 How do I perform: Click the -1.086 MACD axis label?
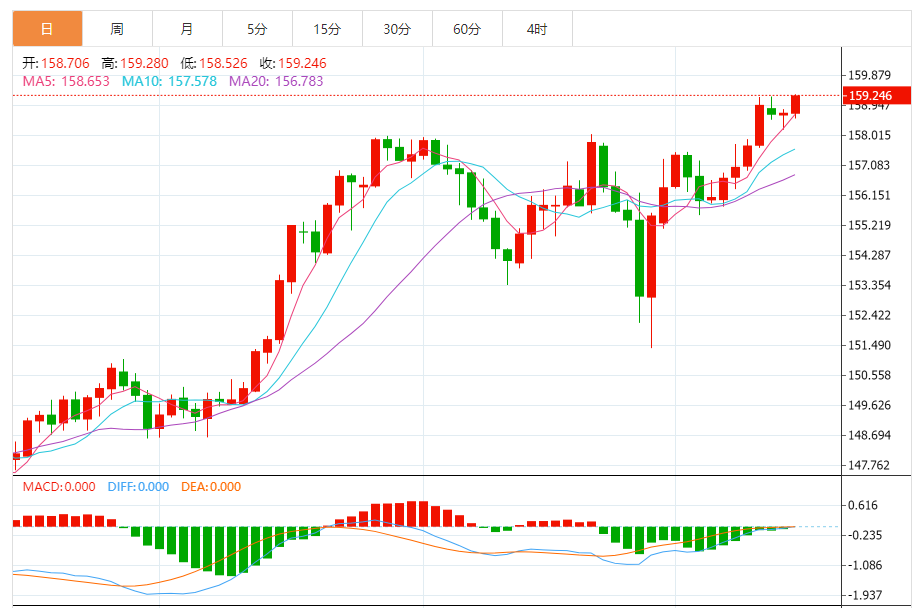point(865,565)
